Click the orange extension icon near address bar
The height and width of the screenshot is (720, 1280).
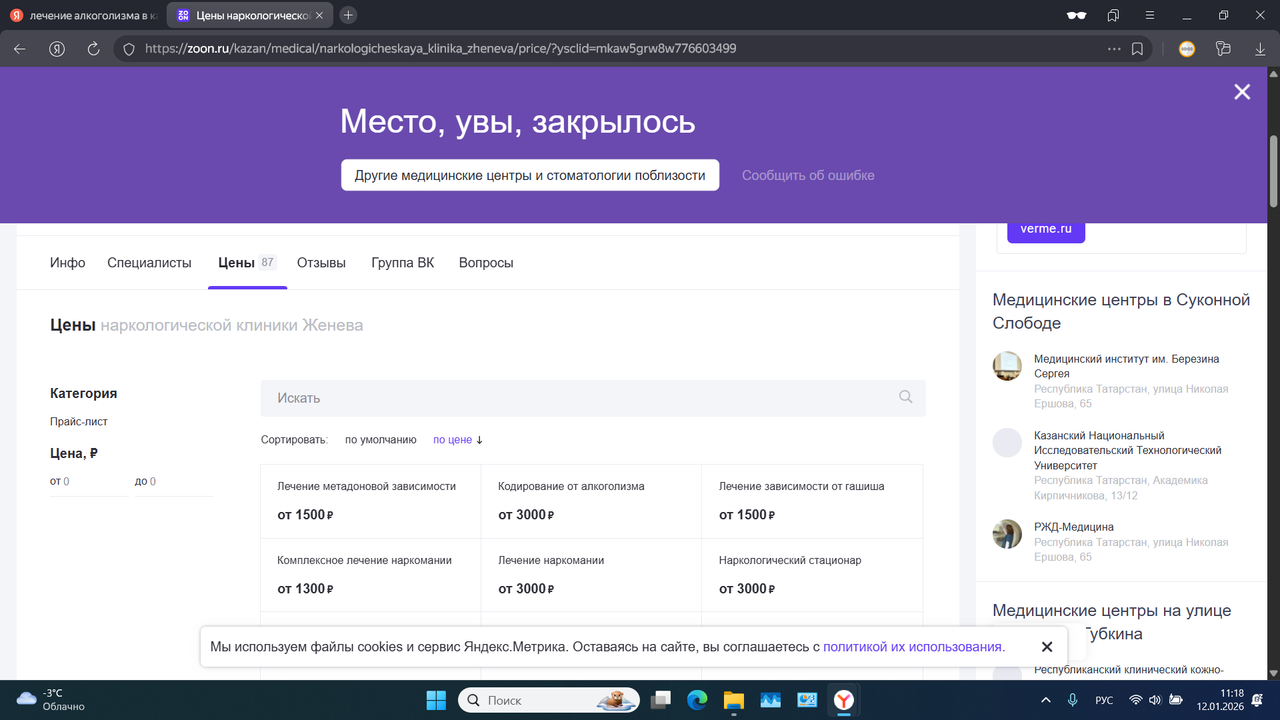click(x=1186, y=48)
